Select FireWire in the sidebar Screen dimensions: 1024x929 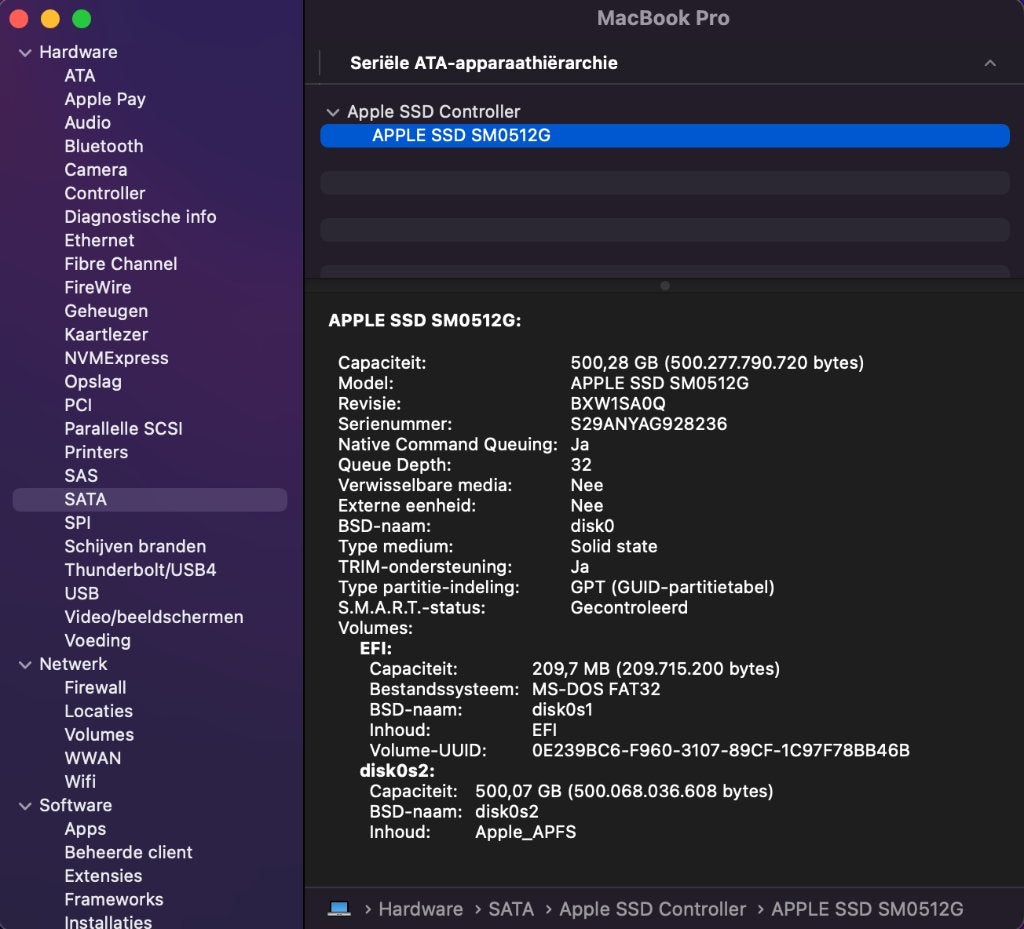98,287
